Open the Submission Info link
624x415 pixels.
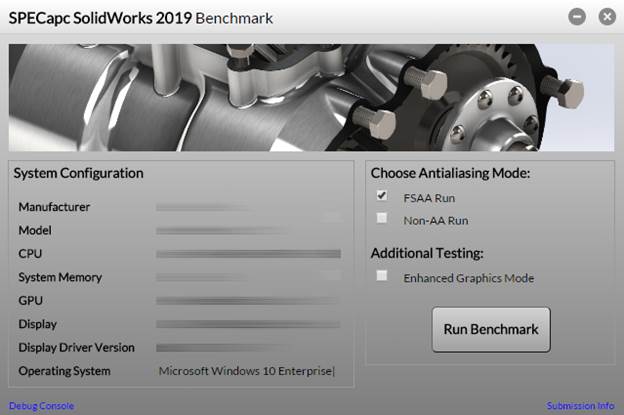click(580, 406)
